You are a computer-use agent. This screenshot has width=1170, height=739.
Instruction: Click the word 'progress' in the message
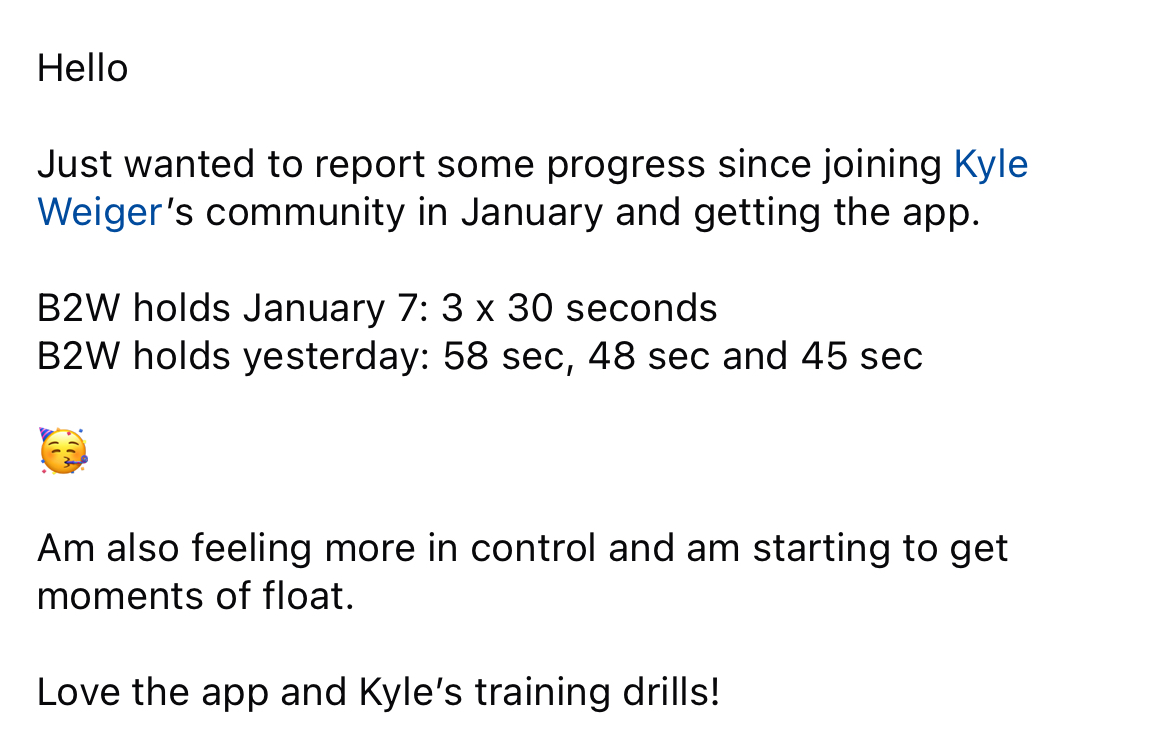(x=625, y=166)
